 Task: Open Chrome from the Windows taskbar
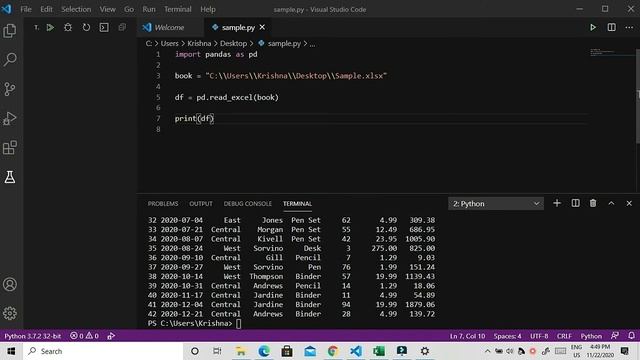[x=333, y=351]
